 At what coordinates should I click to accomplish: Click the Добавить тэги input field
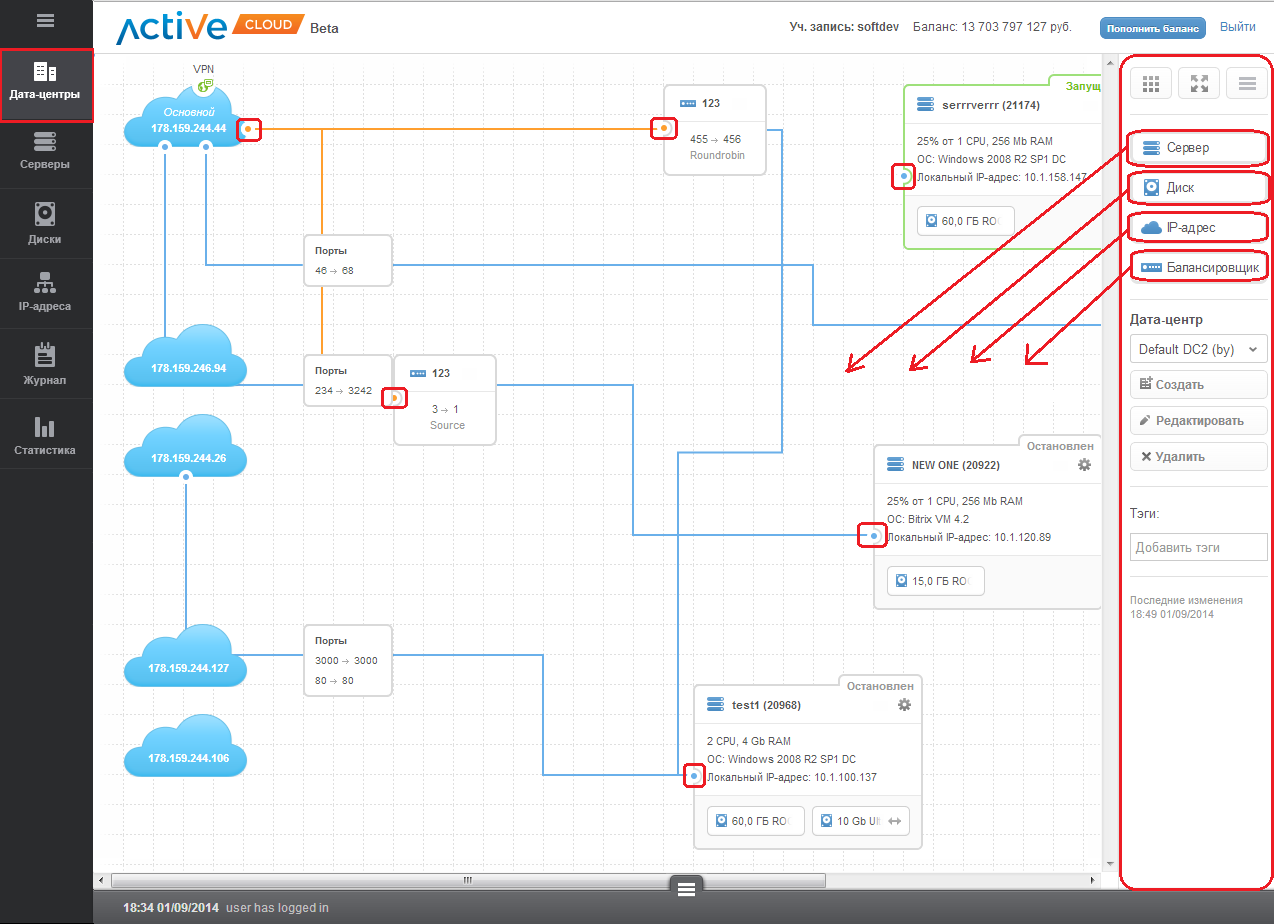tap(1198, 547)
